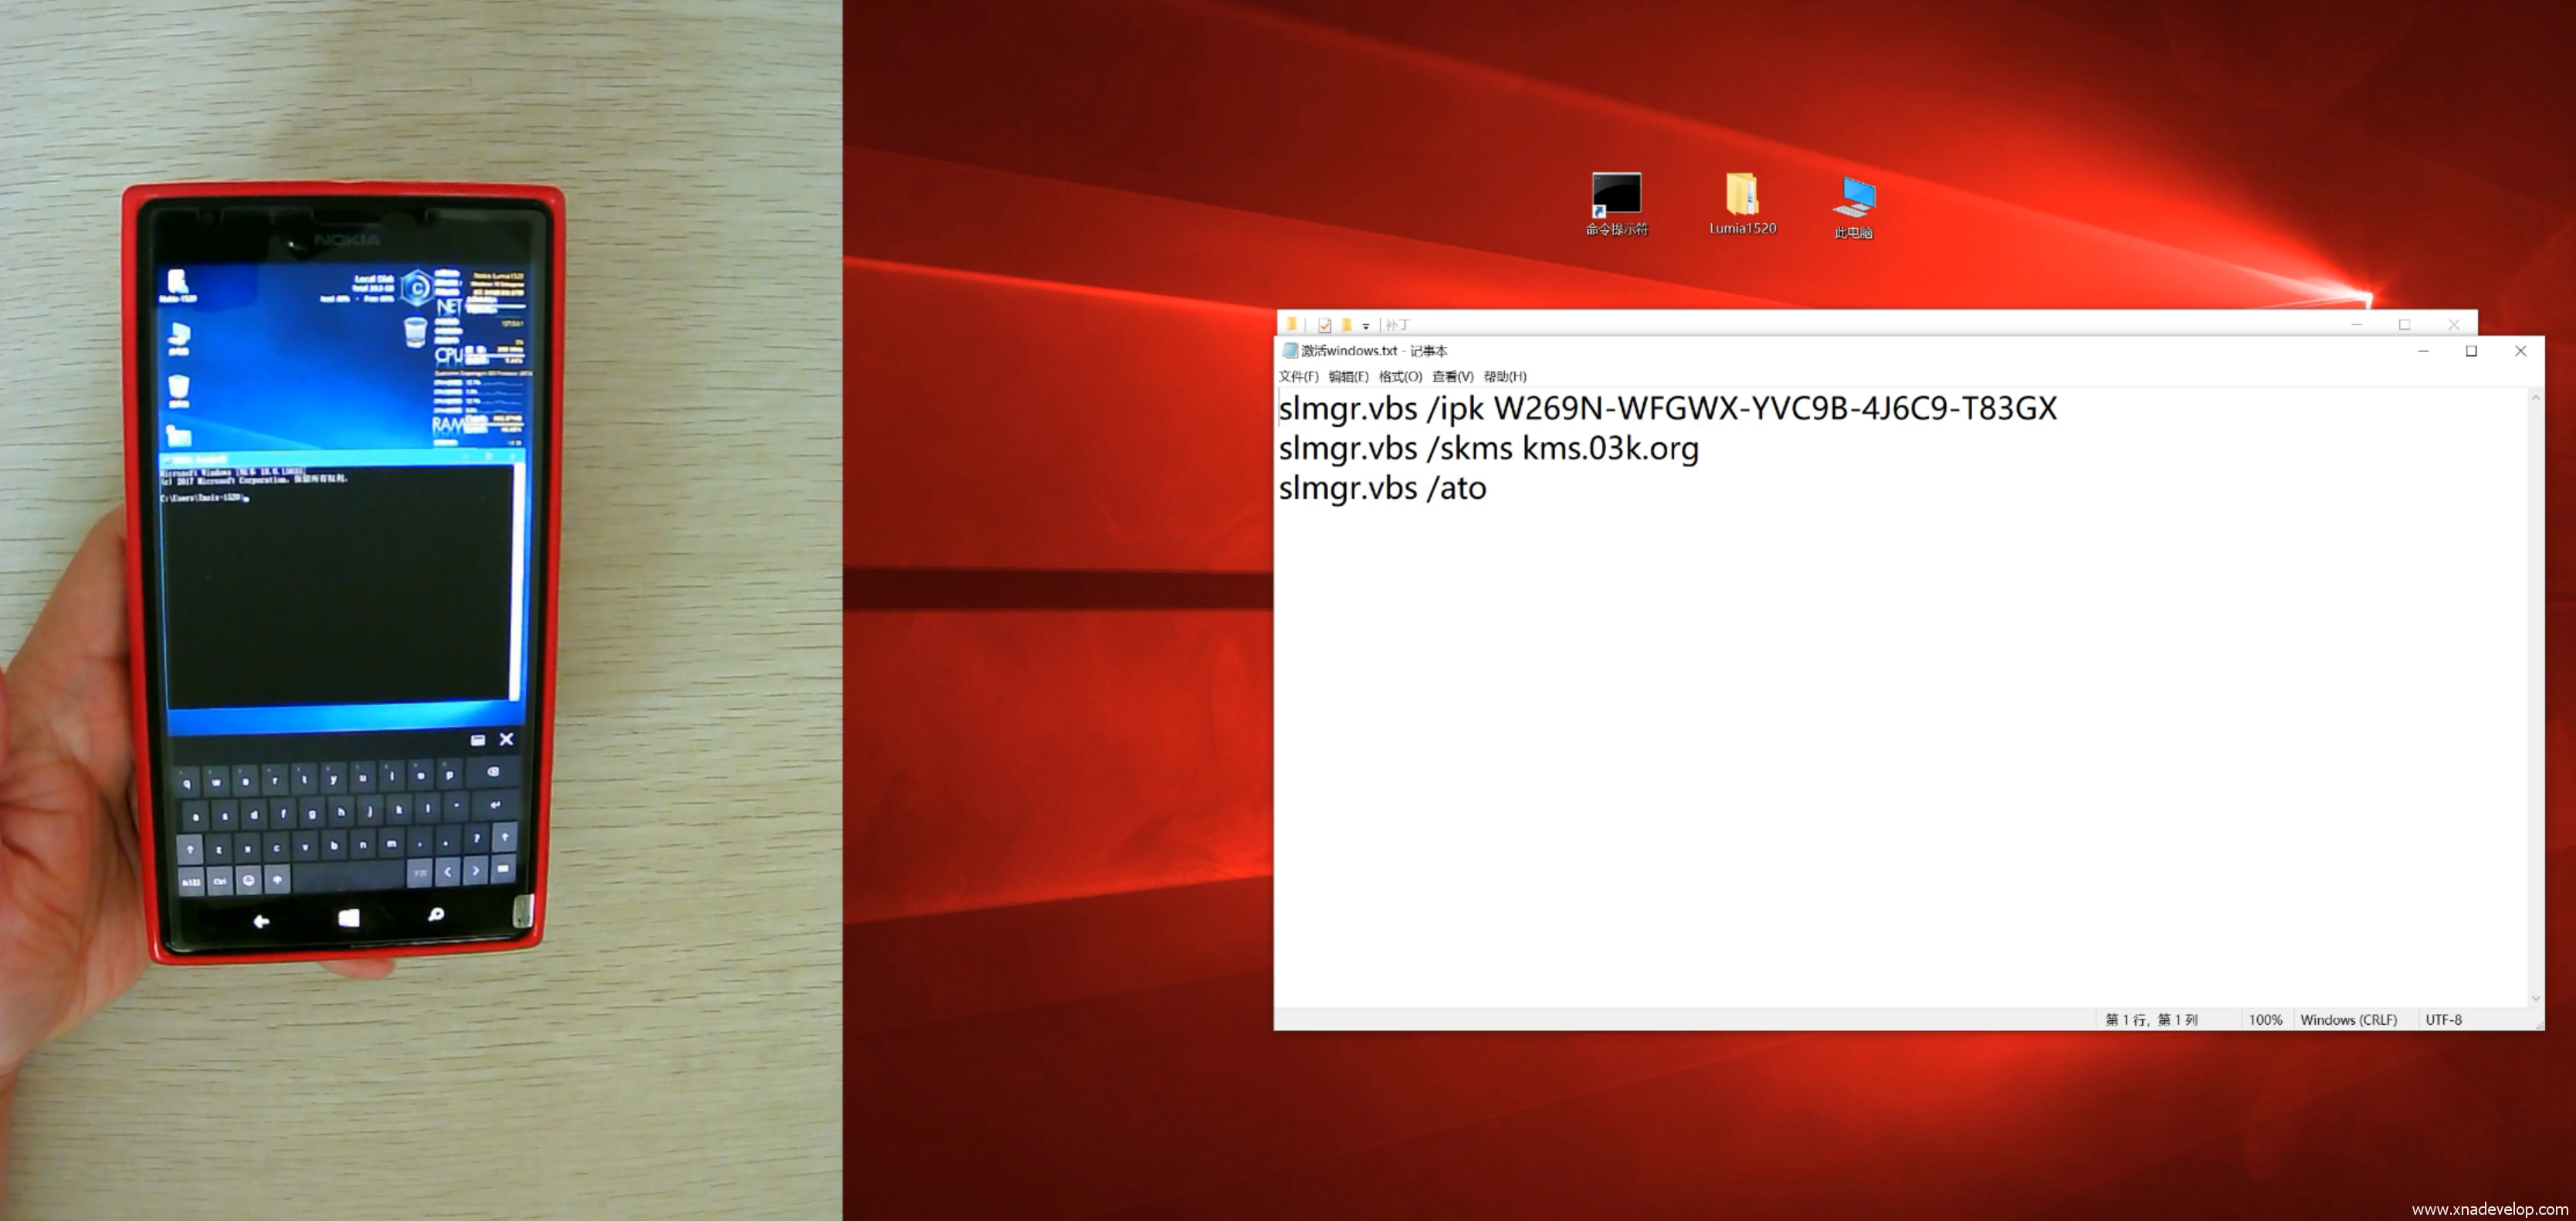Click Explorer quick access New Folder icon
Image resolution: width=2576 pixels, height=1221 pixels.
click(x=1347, y=325)
